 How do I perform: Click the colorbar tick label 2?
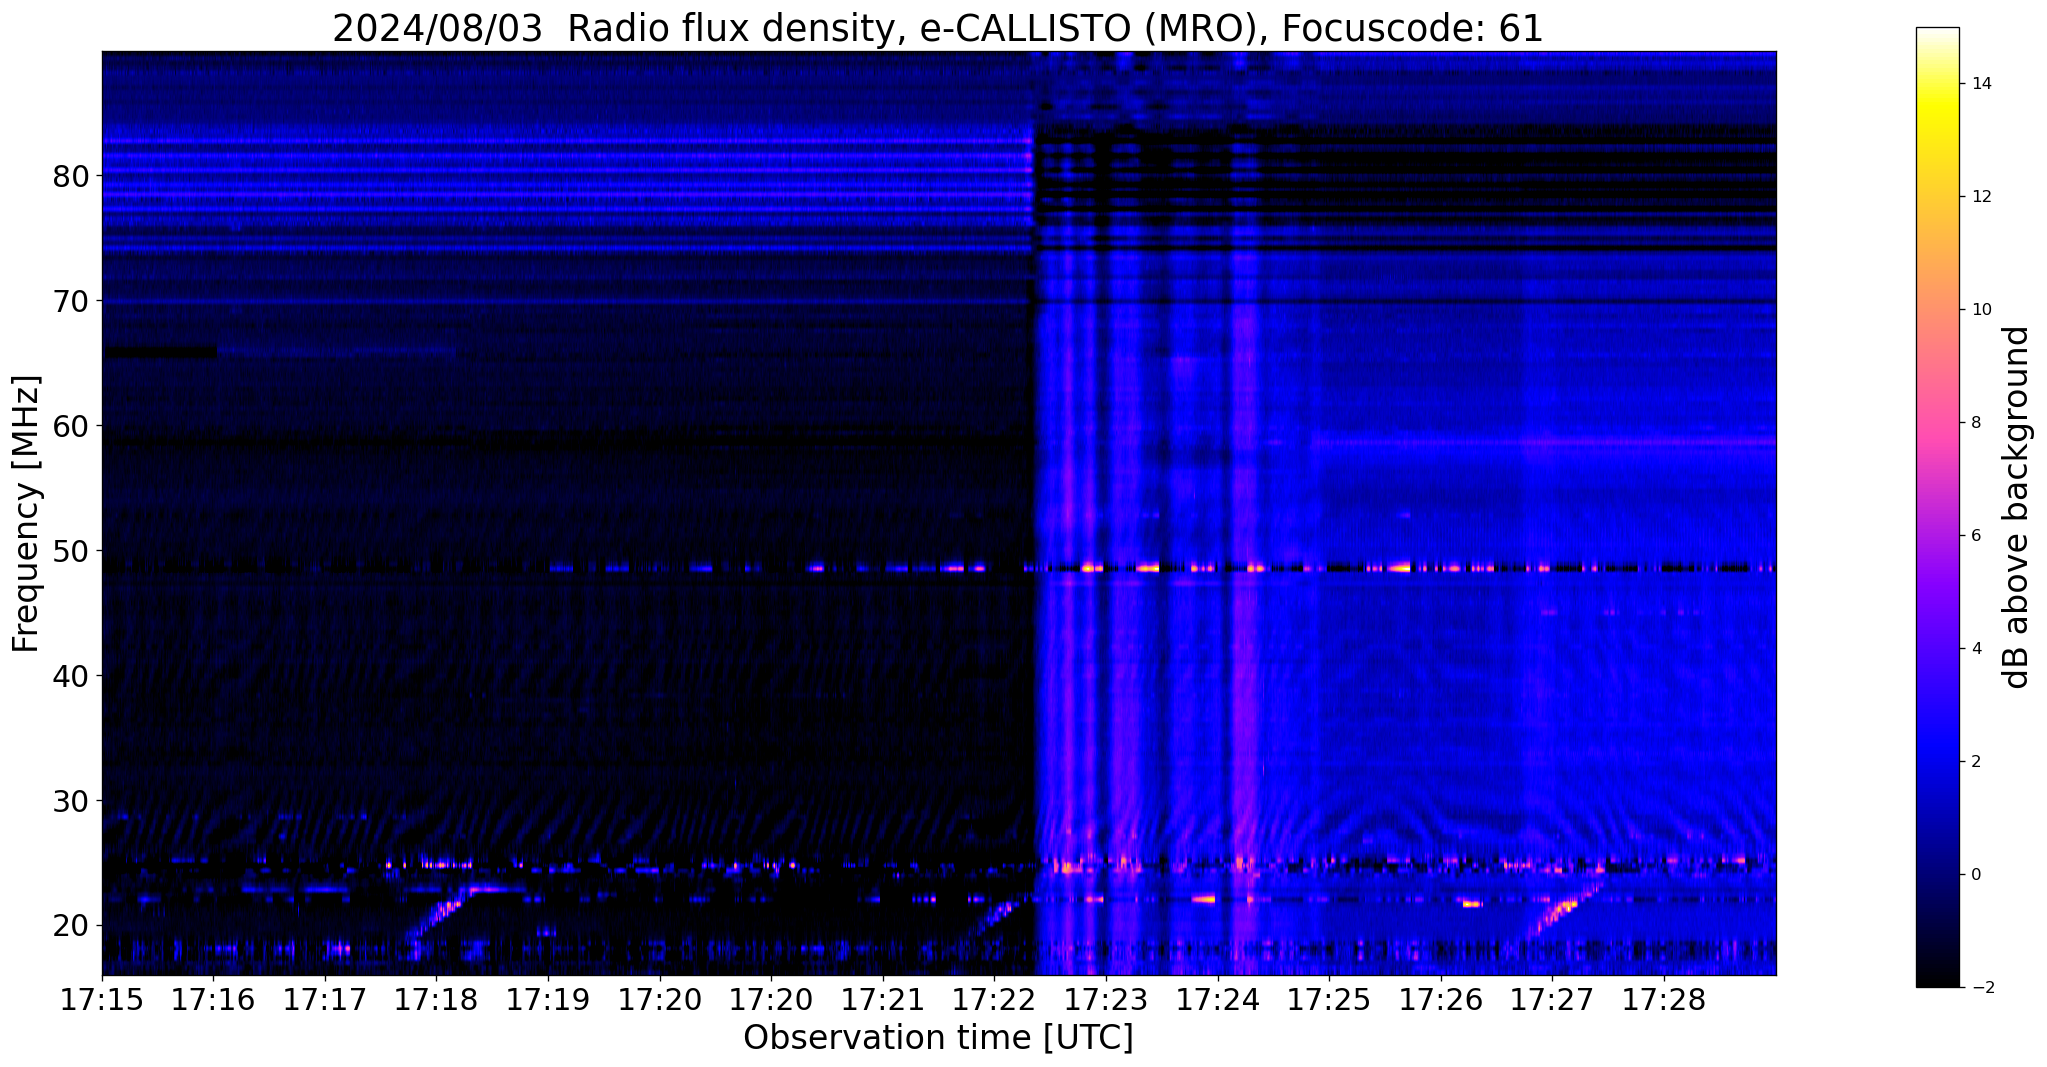(1975, 762)
